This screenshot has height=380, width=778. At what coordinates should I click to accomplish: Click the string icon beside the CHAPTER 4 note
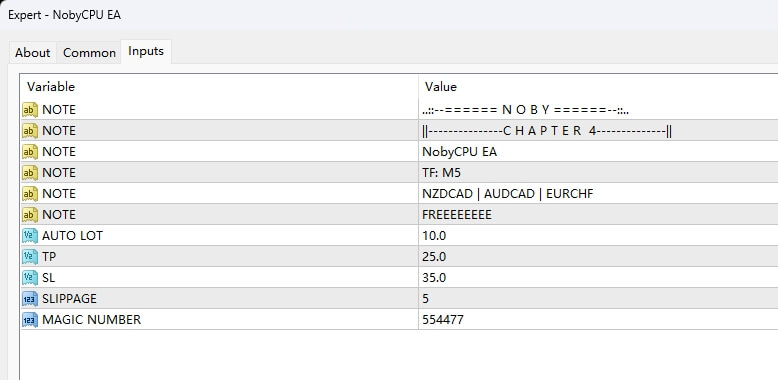(x=30, y=130)
